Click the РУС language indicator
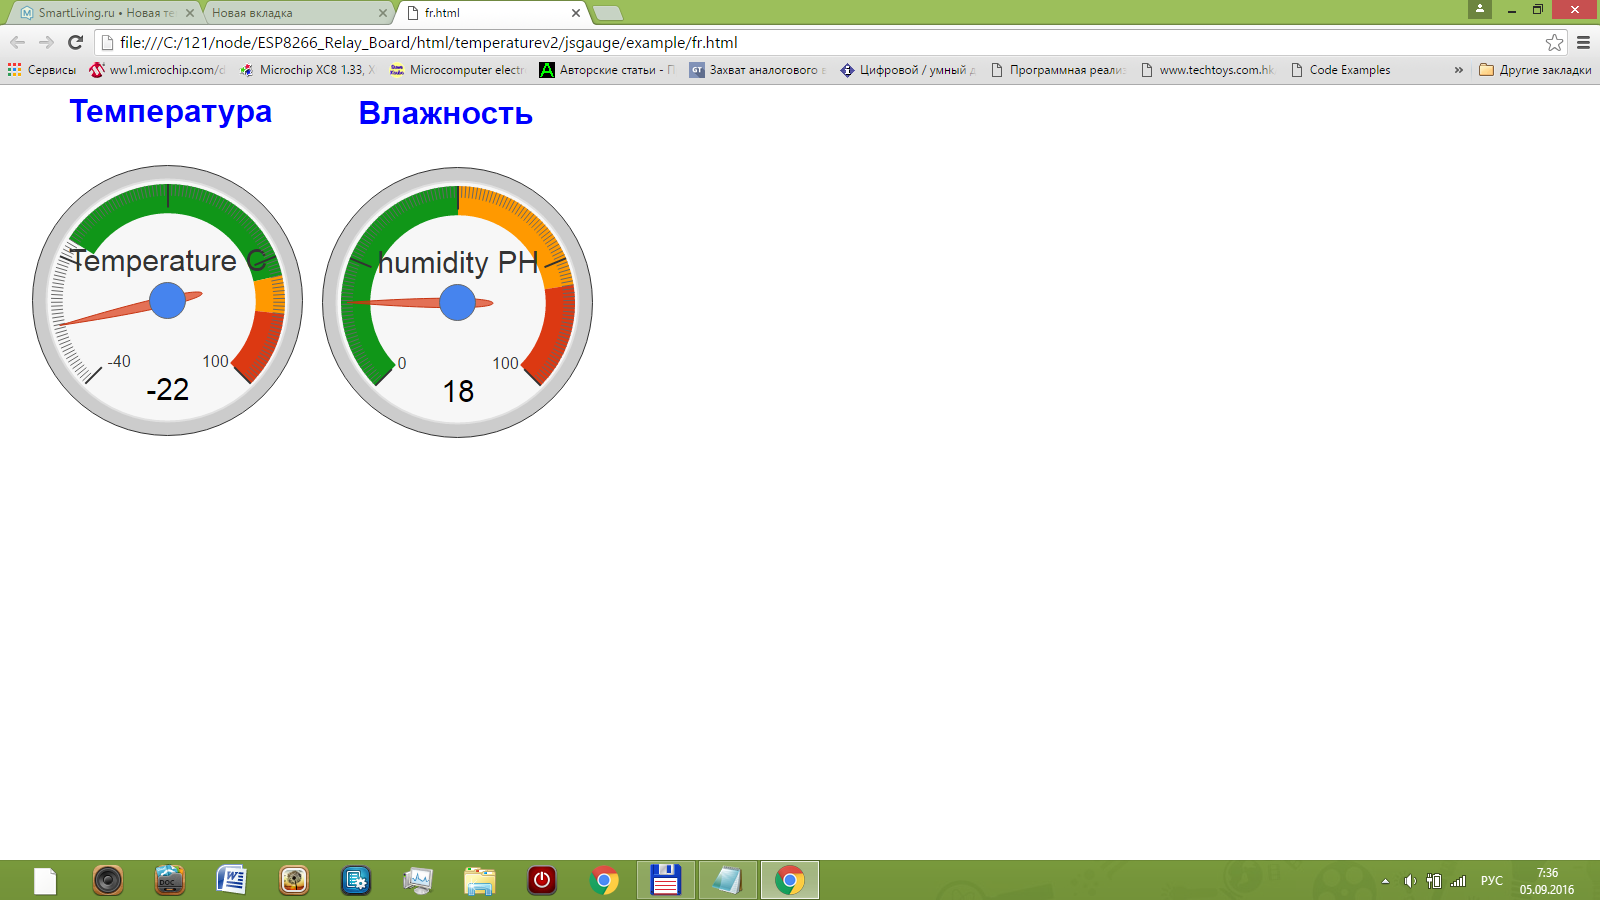Viewport: 1600px width, 900px height. pos(1491,881)
